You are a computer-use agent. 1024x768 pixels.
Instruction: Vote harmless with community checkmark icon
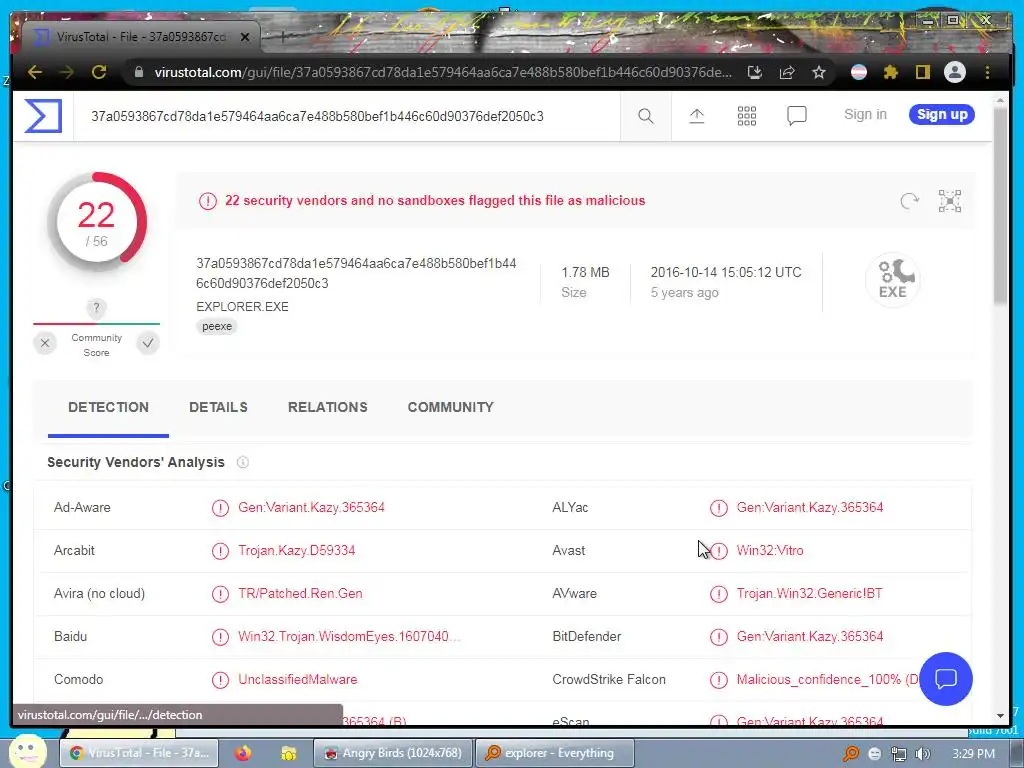[148, 343]
